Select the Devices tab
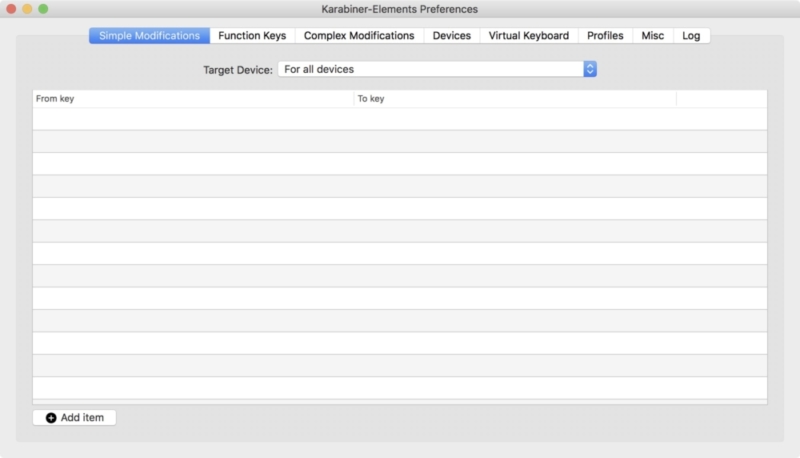 [452, 36]
